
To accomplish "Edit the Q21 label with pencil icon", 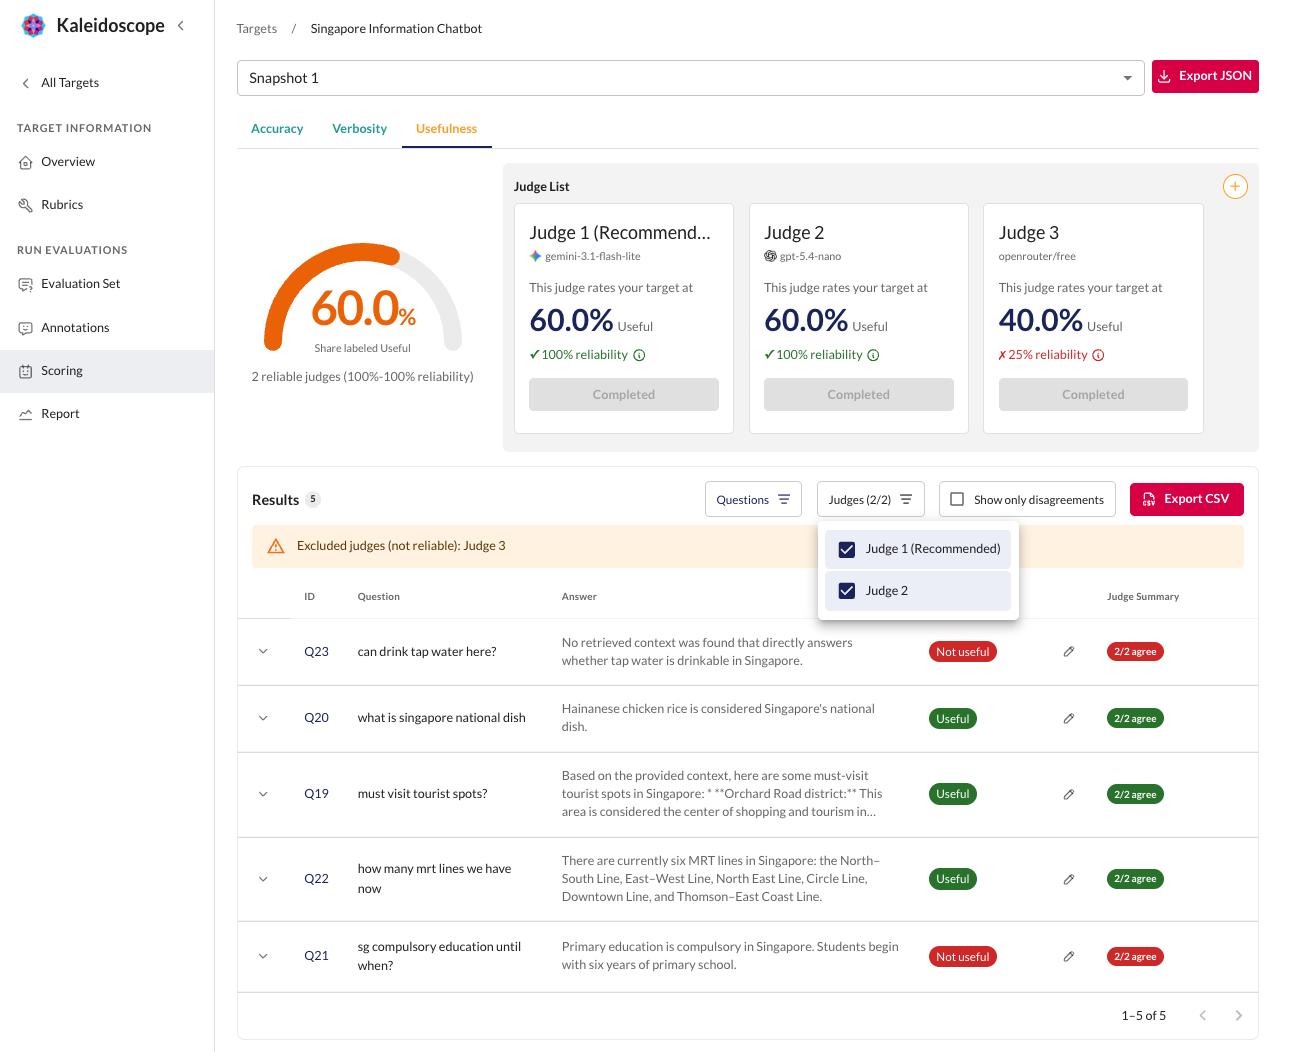I will [1069, 957].
